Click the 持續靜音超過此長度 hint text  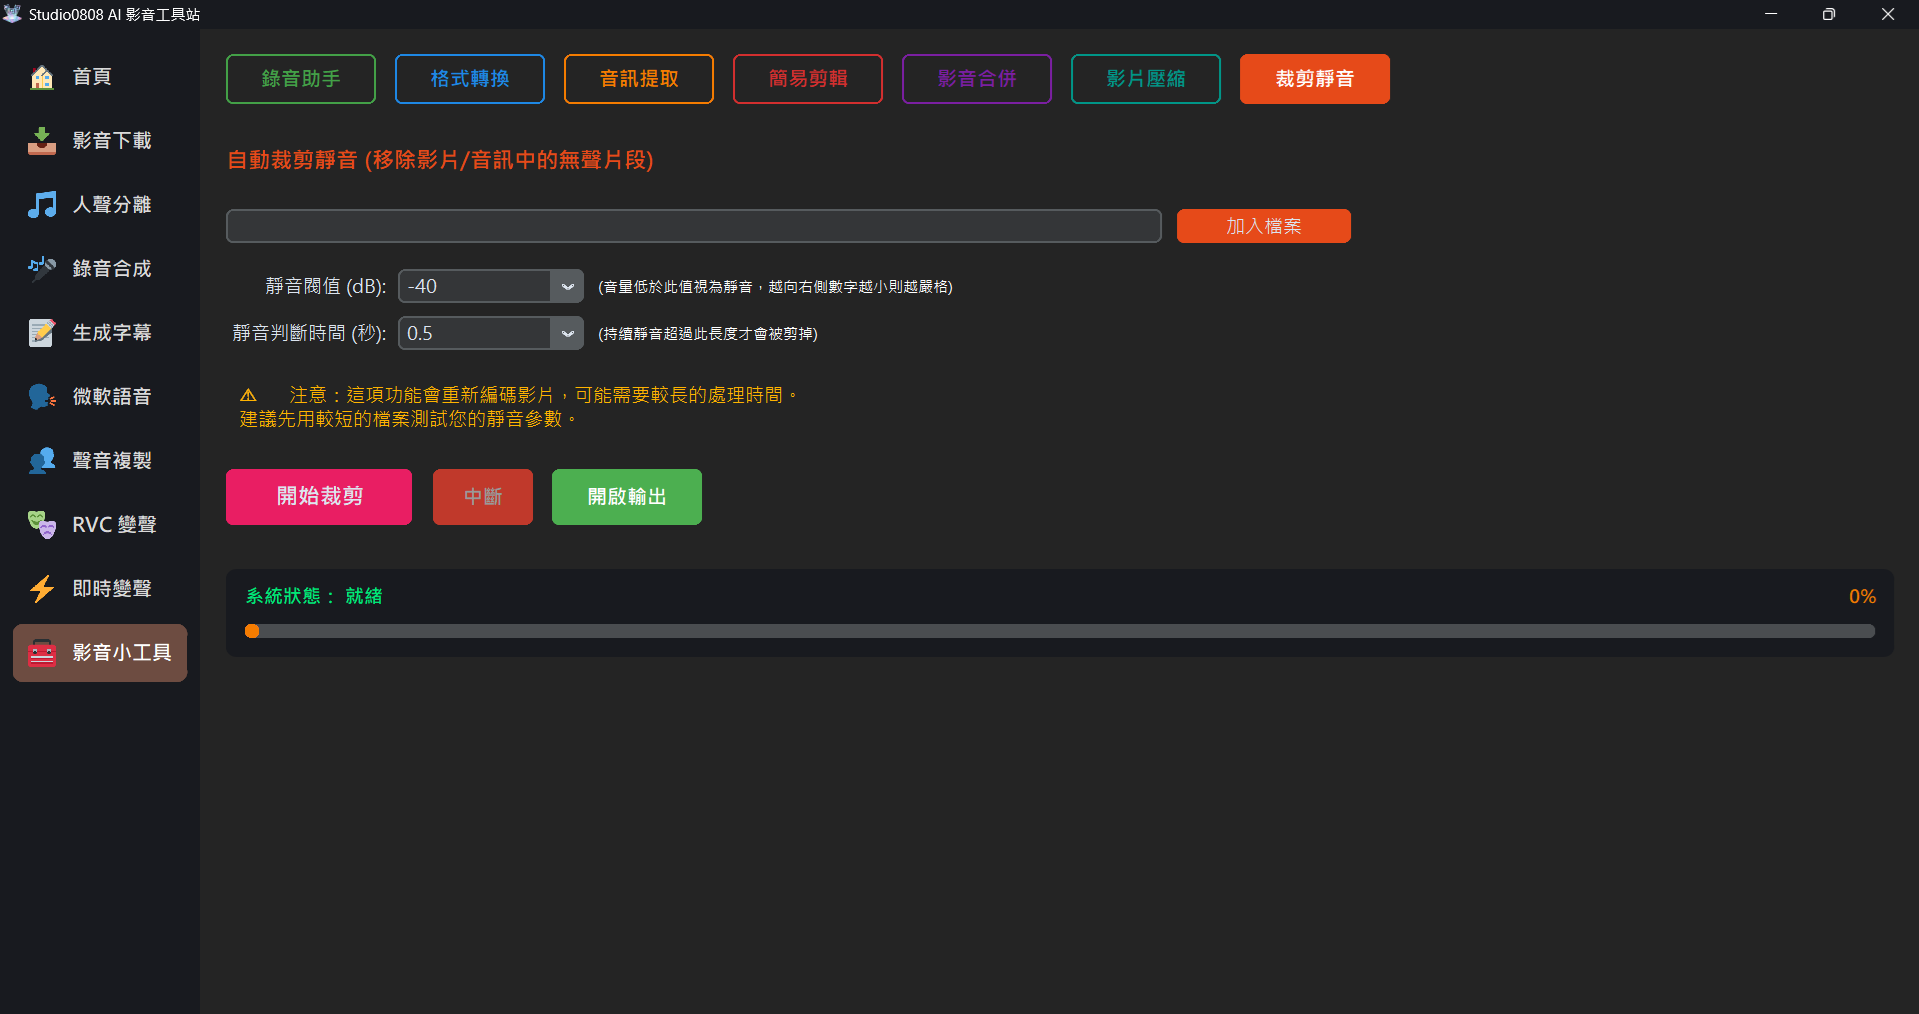[x=708, y=334]
